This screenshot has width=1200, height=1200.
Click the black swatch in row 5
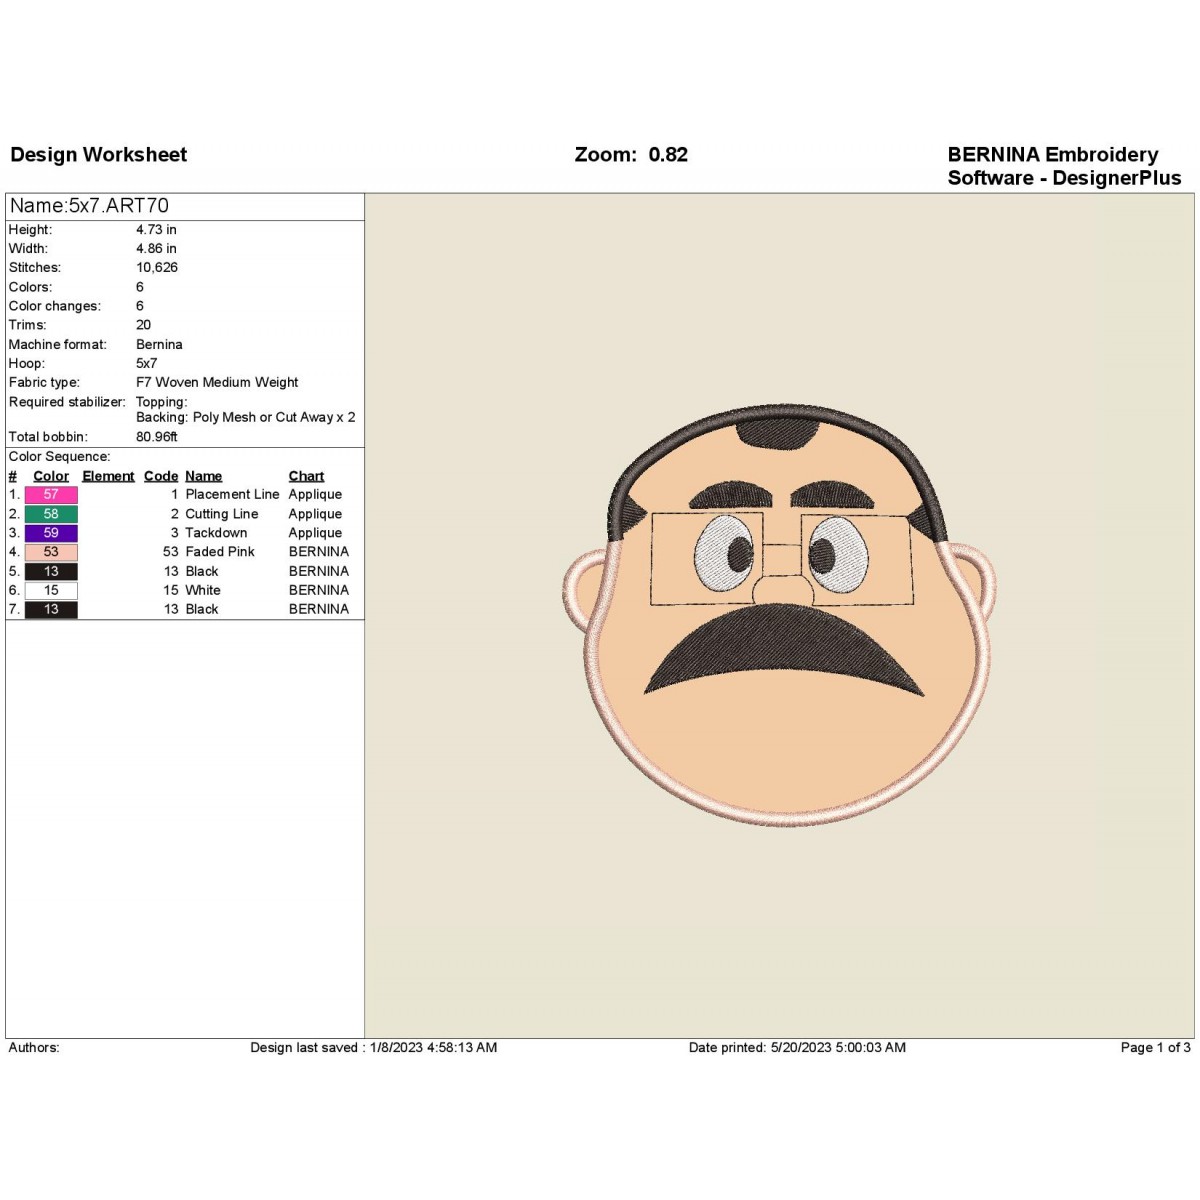click(x=51, y=571)
